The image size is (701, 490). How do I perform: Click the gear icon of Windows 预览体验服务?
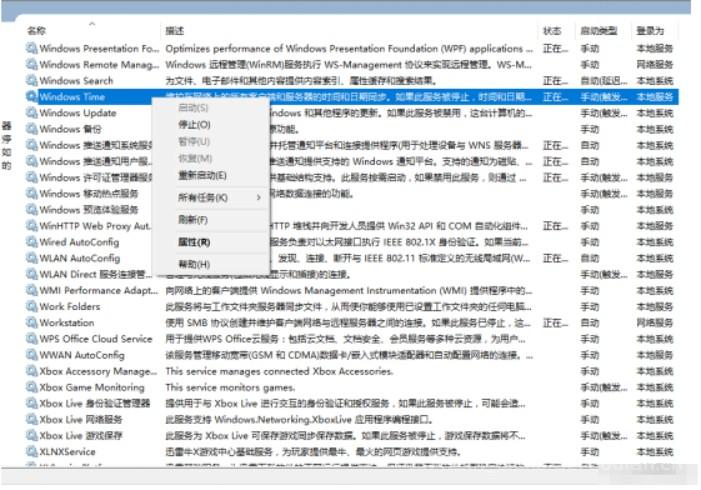[31, 209]
